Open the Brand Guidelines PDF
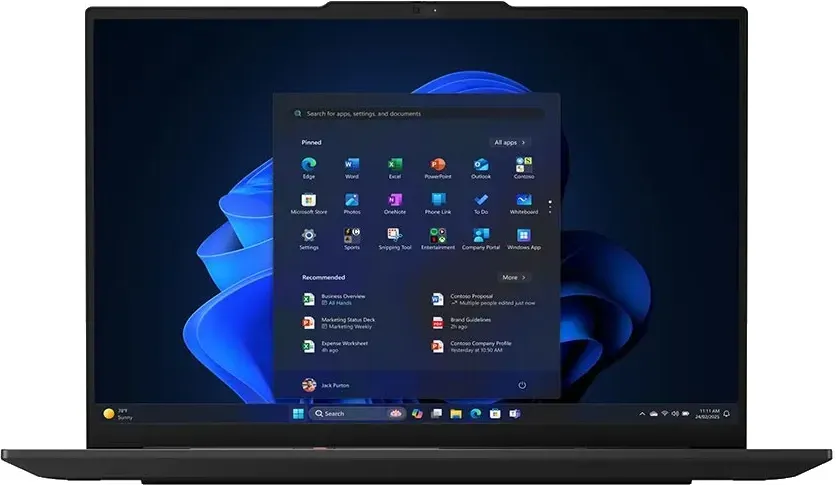The height and width of the screenshot is (485, 840). pyautogui.click(x=461, y=323)
